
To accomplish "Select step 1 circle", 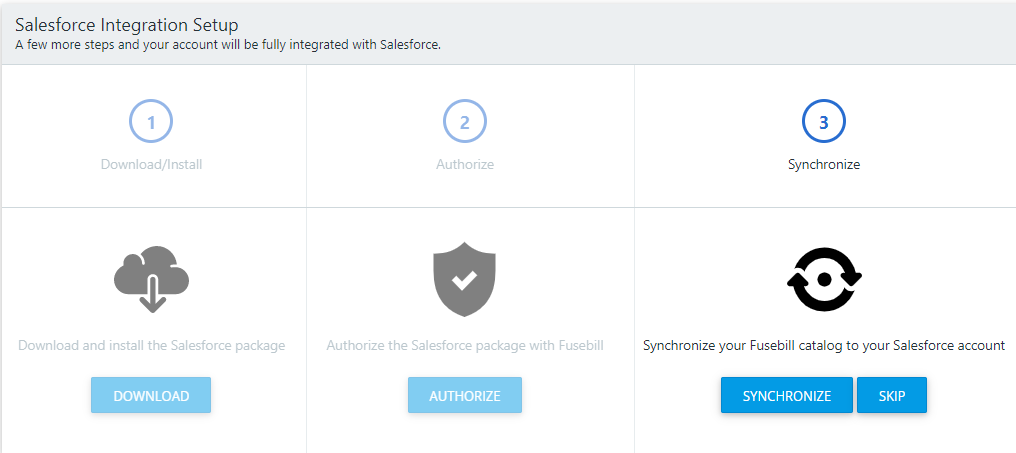I will pyautogui.click(x=151, y=122).
